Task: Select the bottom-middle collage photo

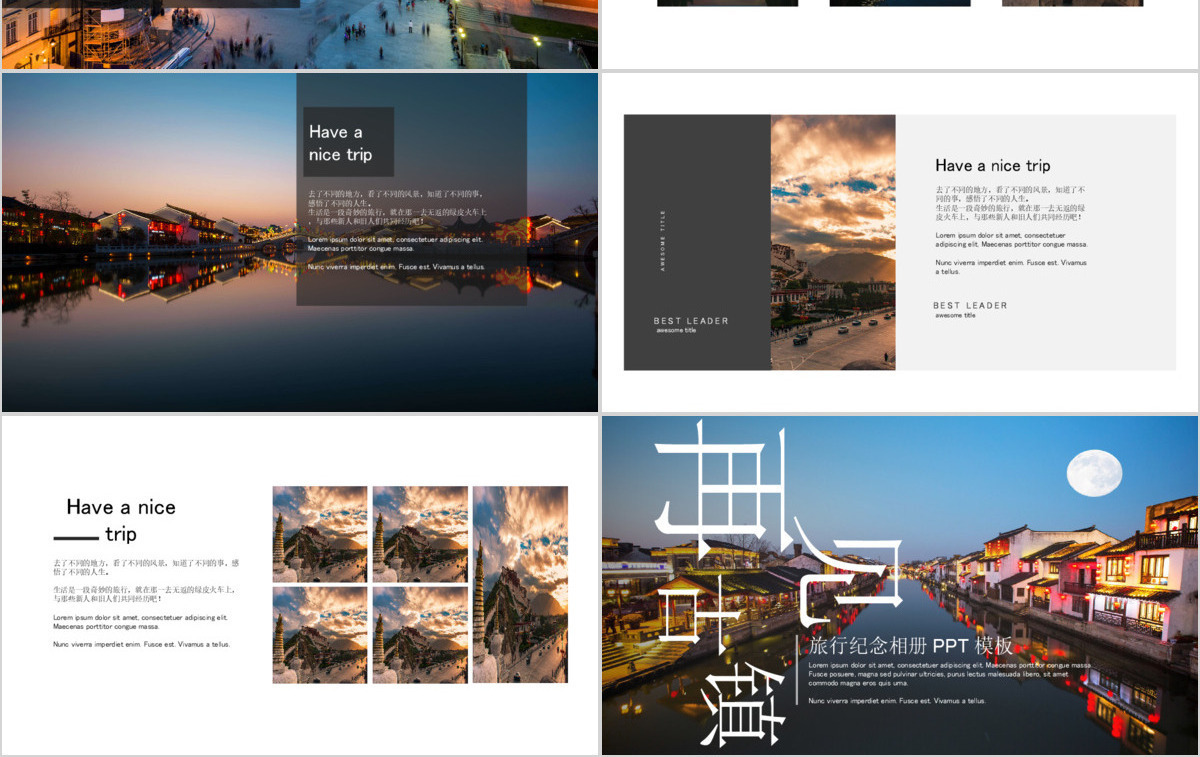Action: tap(420, 635)
